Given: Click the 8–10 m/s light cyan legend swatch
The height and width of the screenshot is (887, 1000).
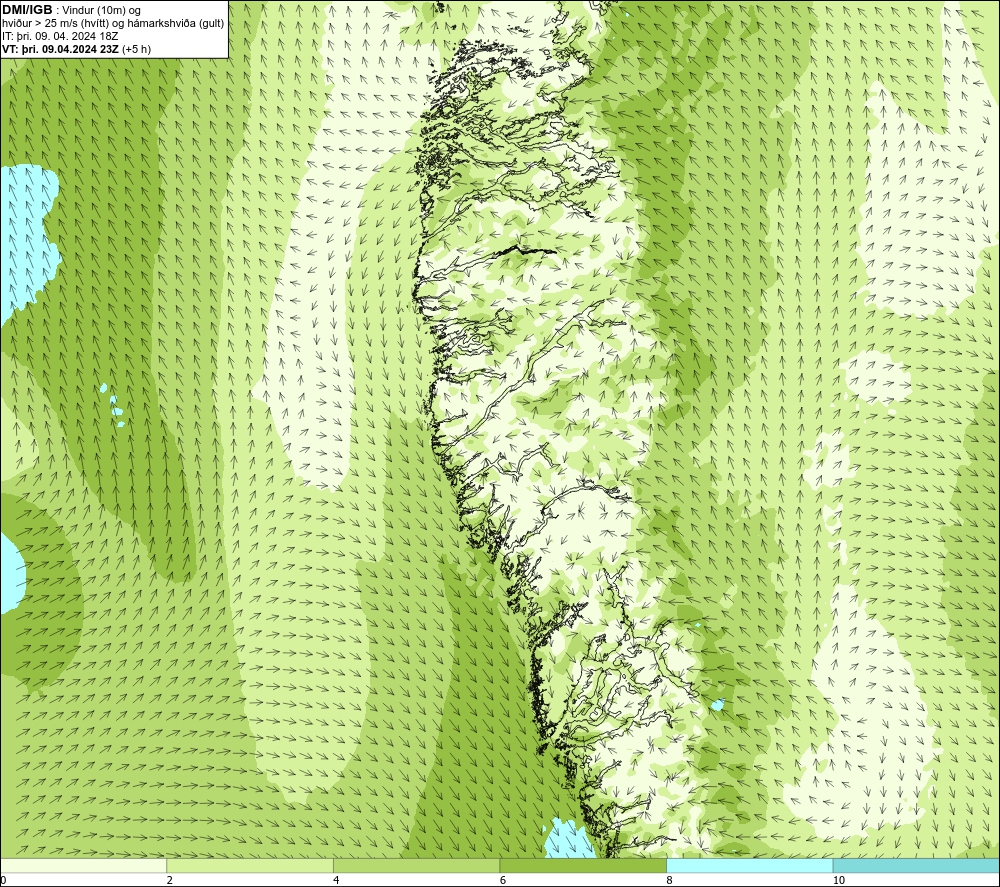Looking at the screenshot, I should coord(749,865).
